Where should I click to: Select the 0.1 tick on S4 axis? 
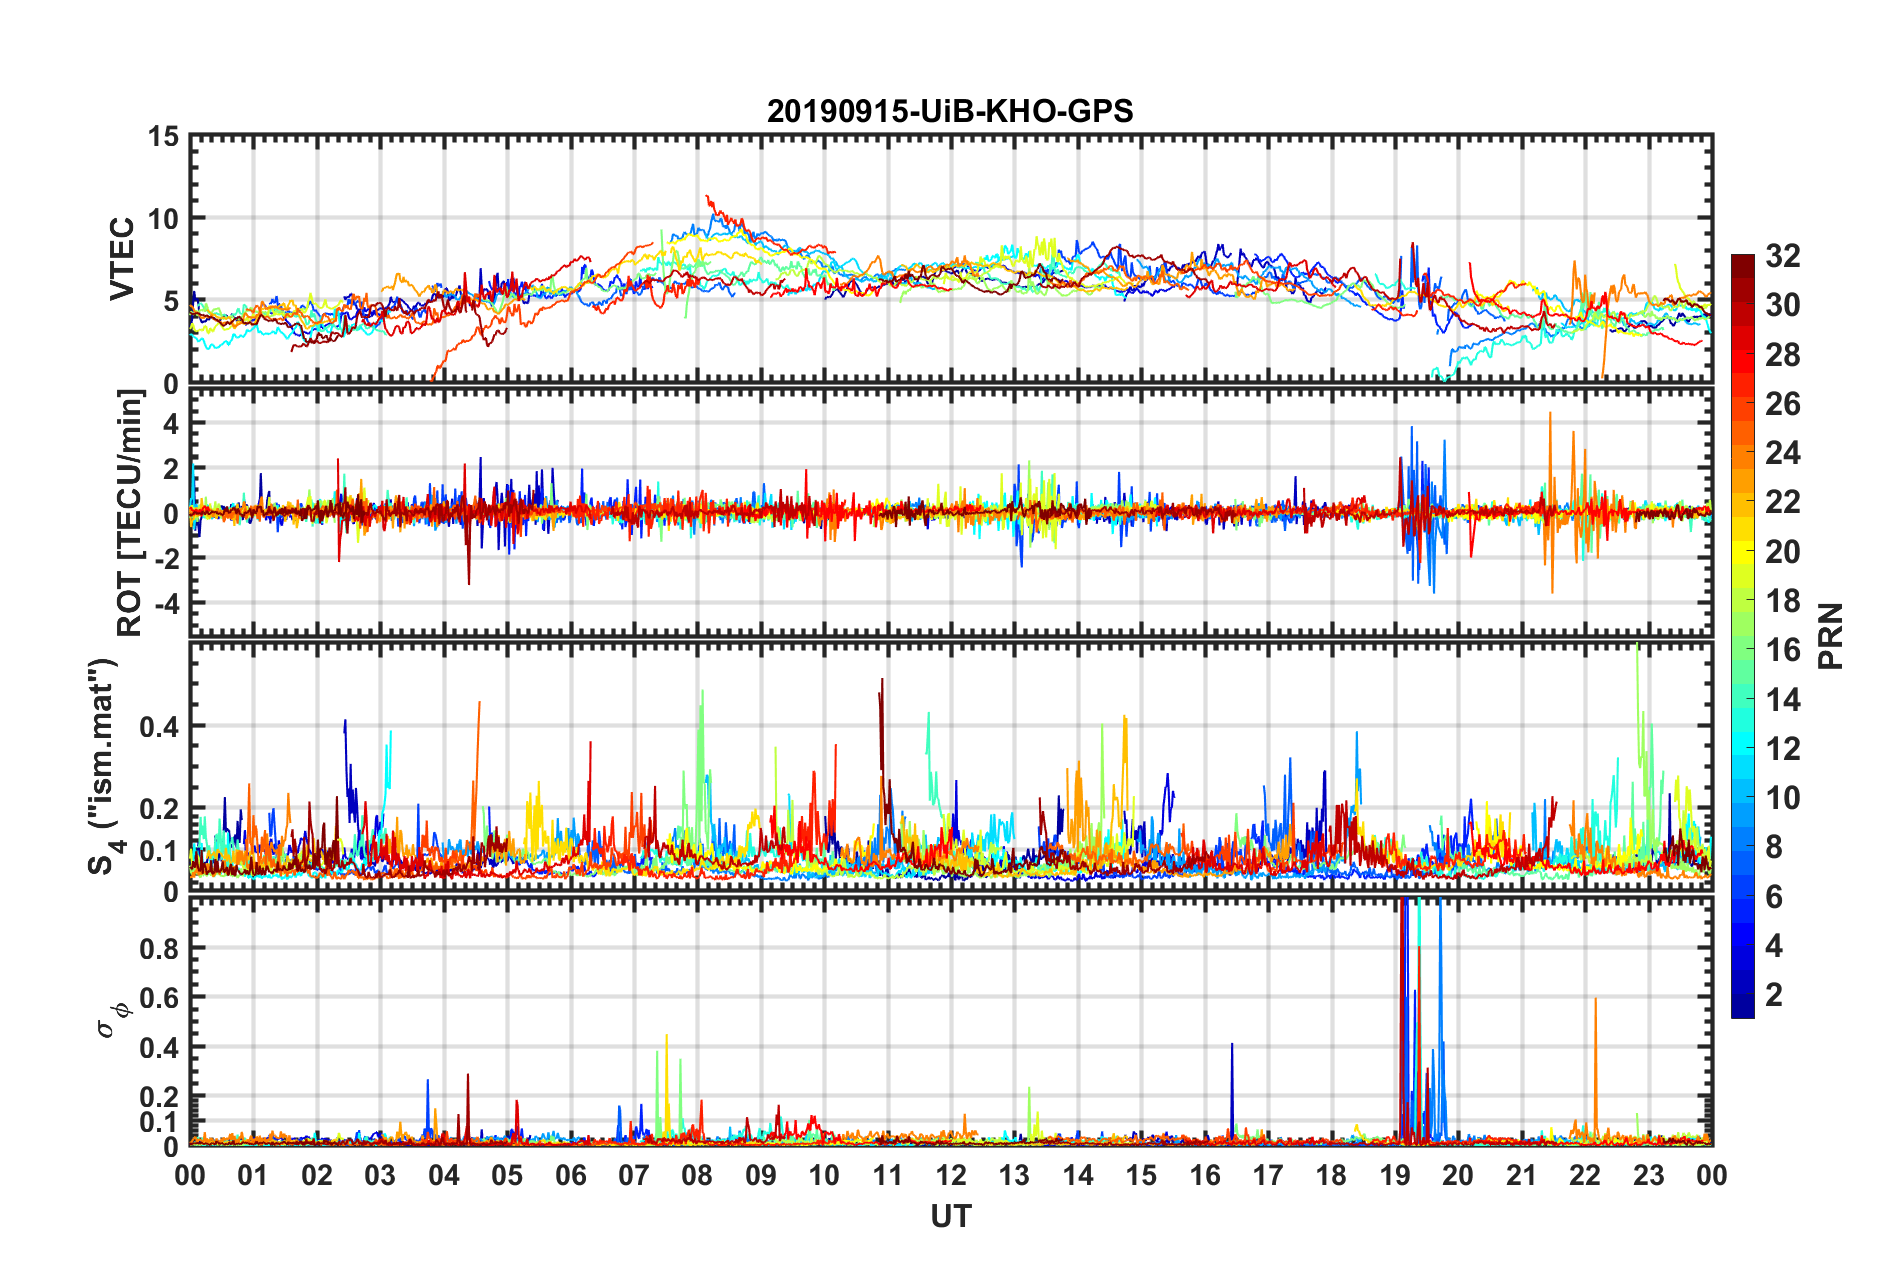pyautogui.click(x=159, y=851)
